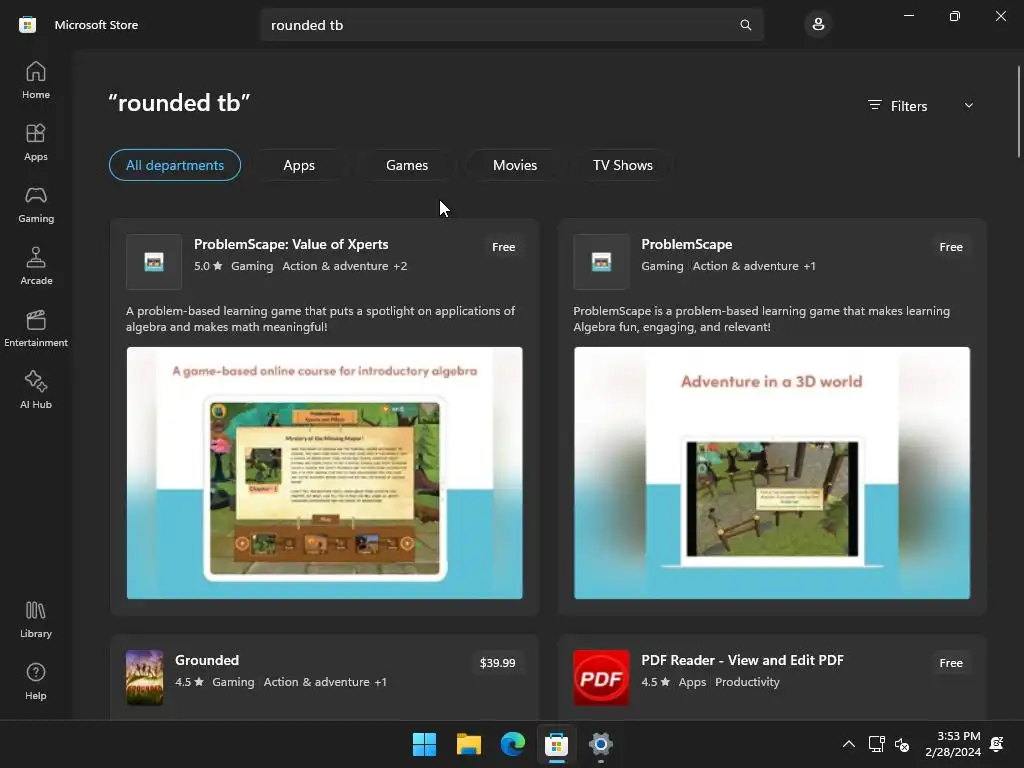Switch to the Apps filter tab
1024x768 pixels.
299,165
